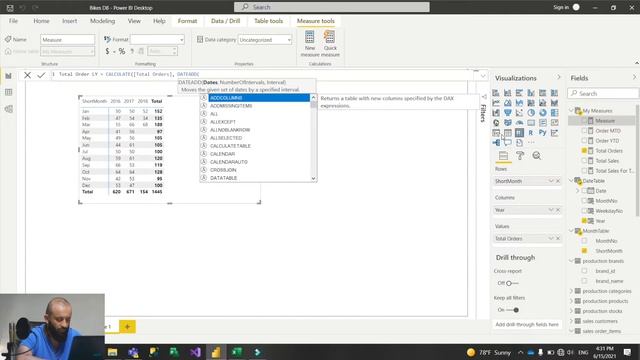Select the Matrix visual icon
Viewport: 640px width, 360px height.
(x=519, y=133)
